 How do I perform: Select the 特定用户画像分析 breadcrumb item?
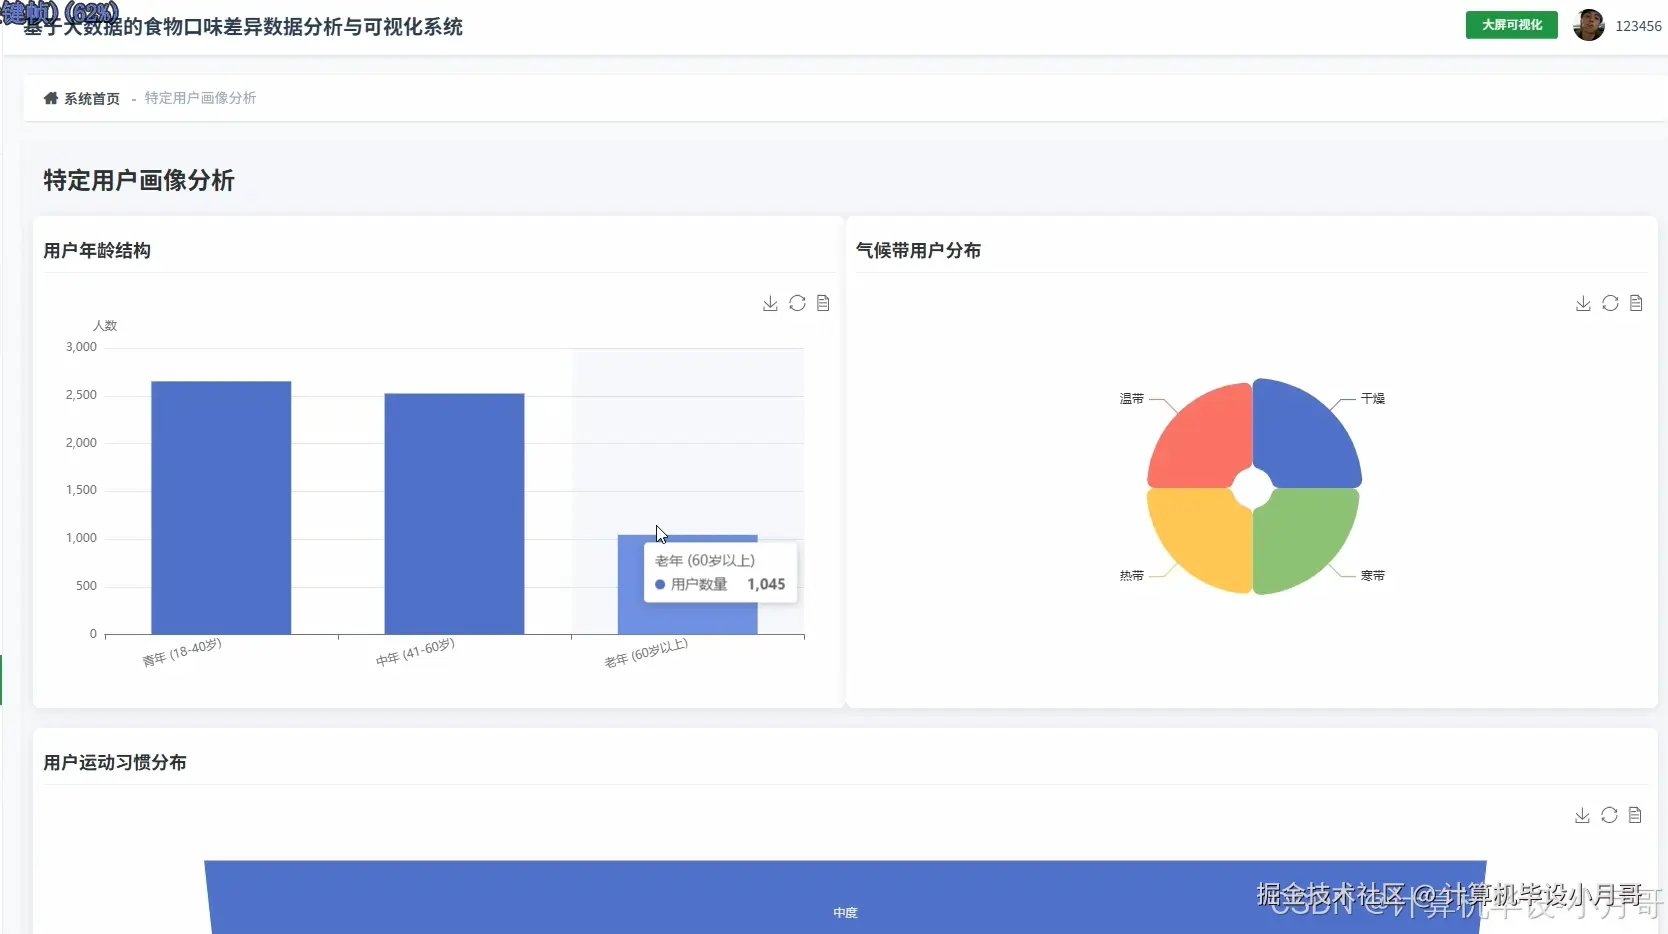[x=198, y=98]
